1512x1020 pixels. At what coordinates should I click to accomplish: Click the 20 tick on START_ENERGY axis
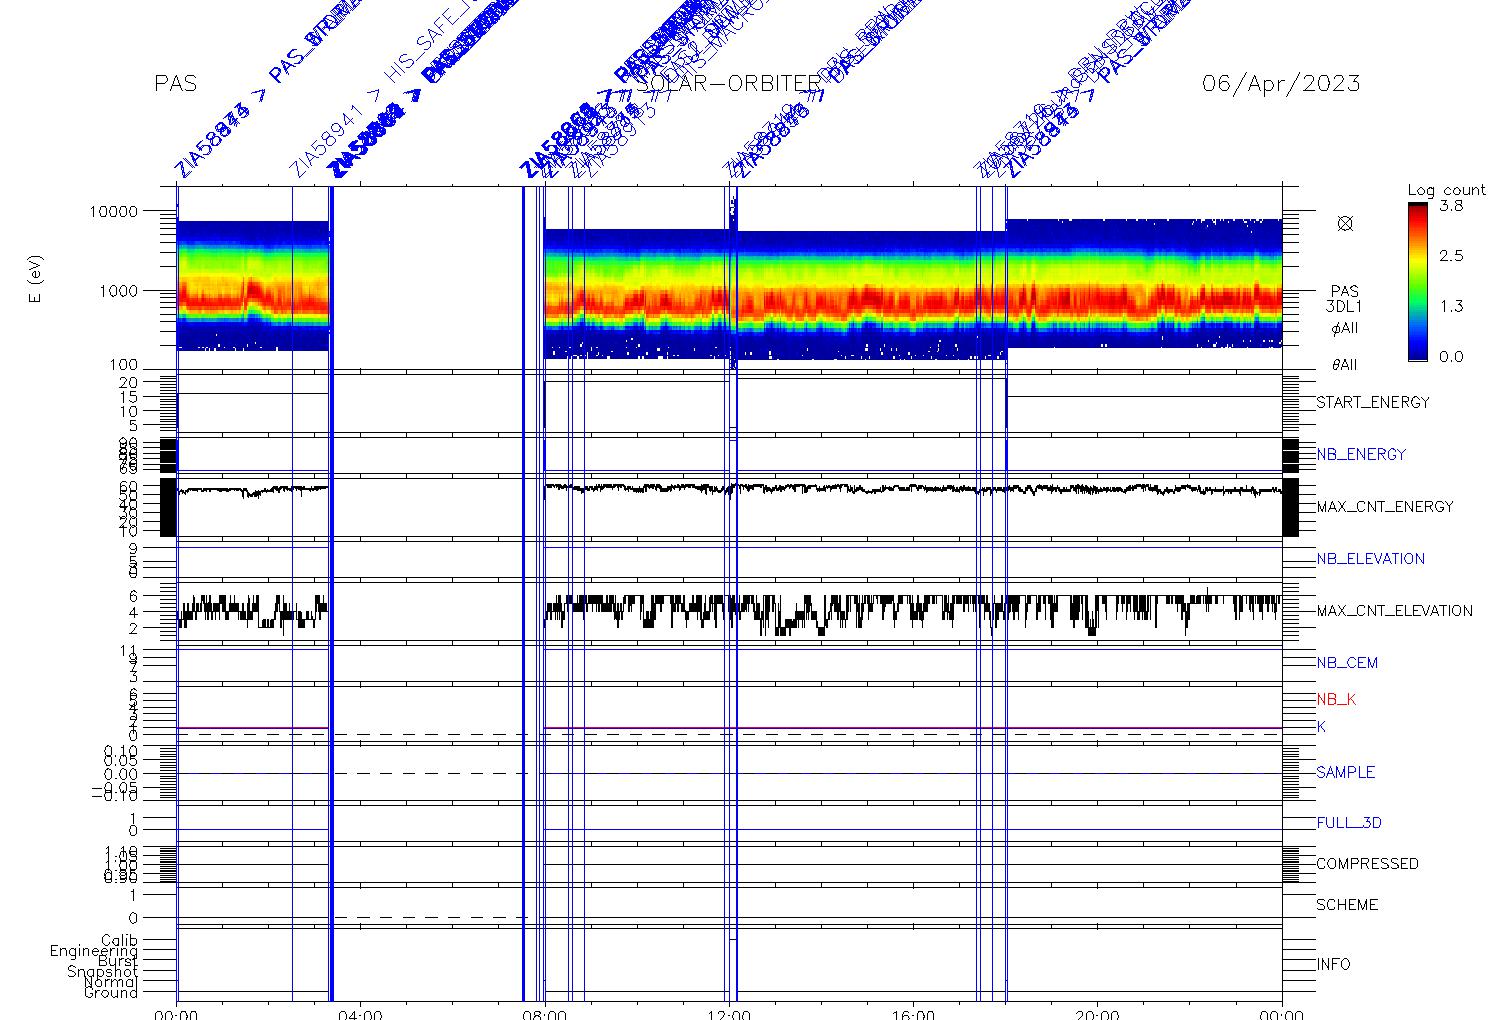point(128,383)
